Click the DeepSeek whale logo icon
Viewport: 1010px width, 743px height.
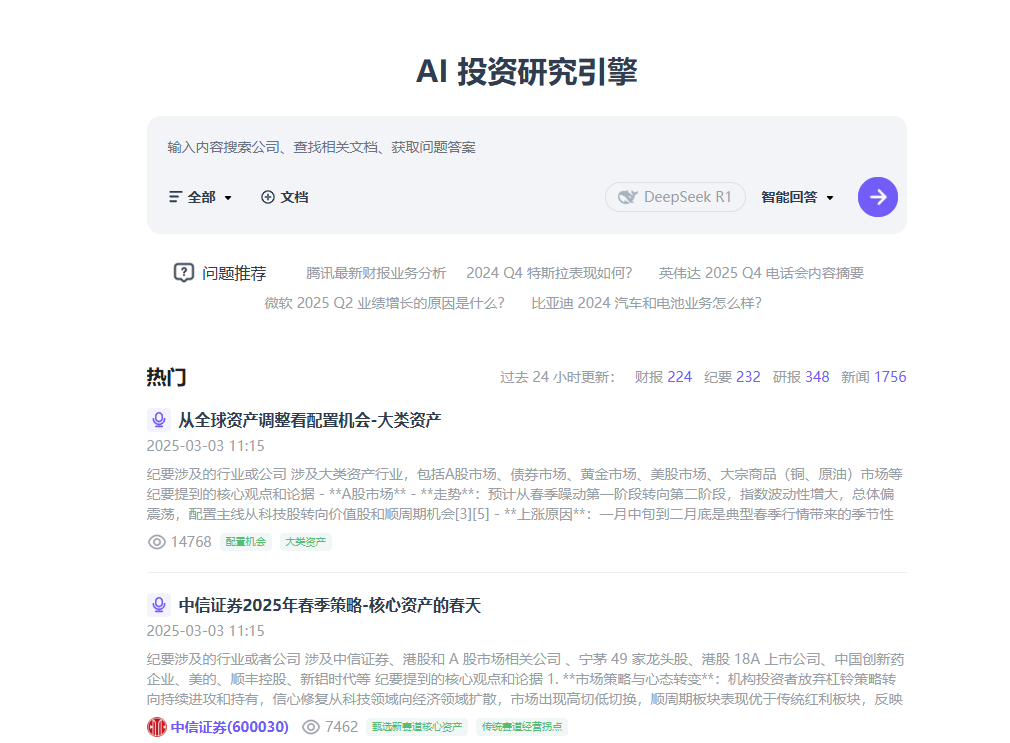627,197
